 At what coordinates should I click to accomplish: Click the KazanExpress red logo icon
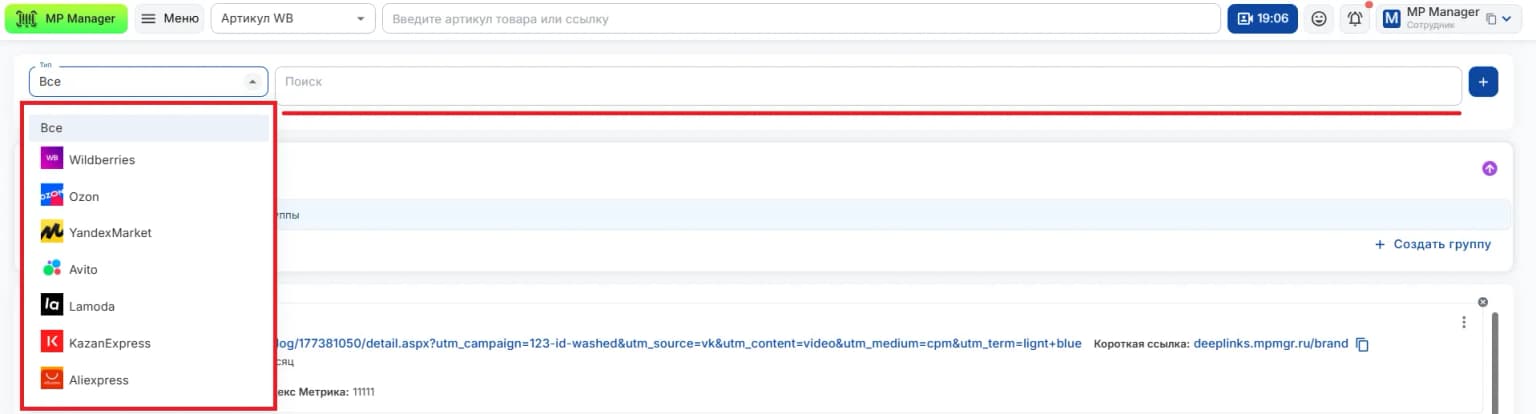pos(52,342)
